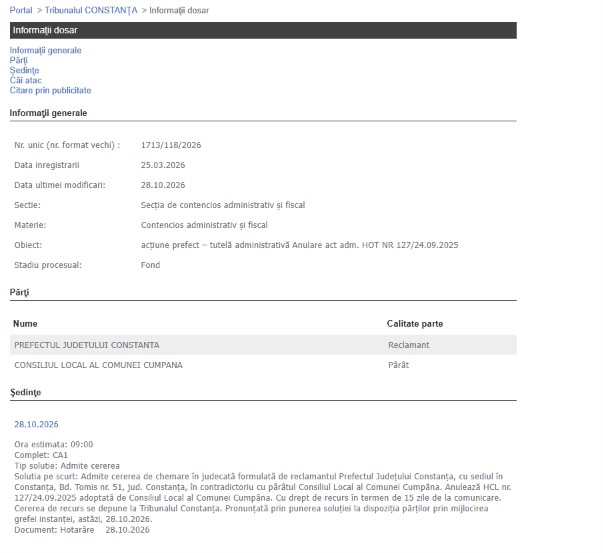Viewport: 603px width, 553px height.
Task: Open the Căi atac link
Action: point(25,80)
